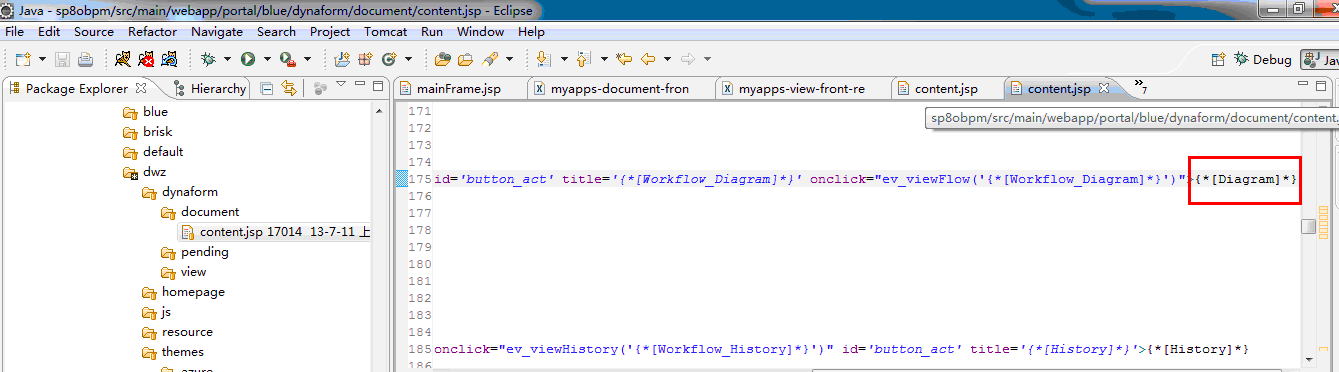1339x372 pixels.
Task: Restart Tomcat with the third cat icon
Action: tap(170, 59)
